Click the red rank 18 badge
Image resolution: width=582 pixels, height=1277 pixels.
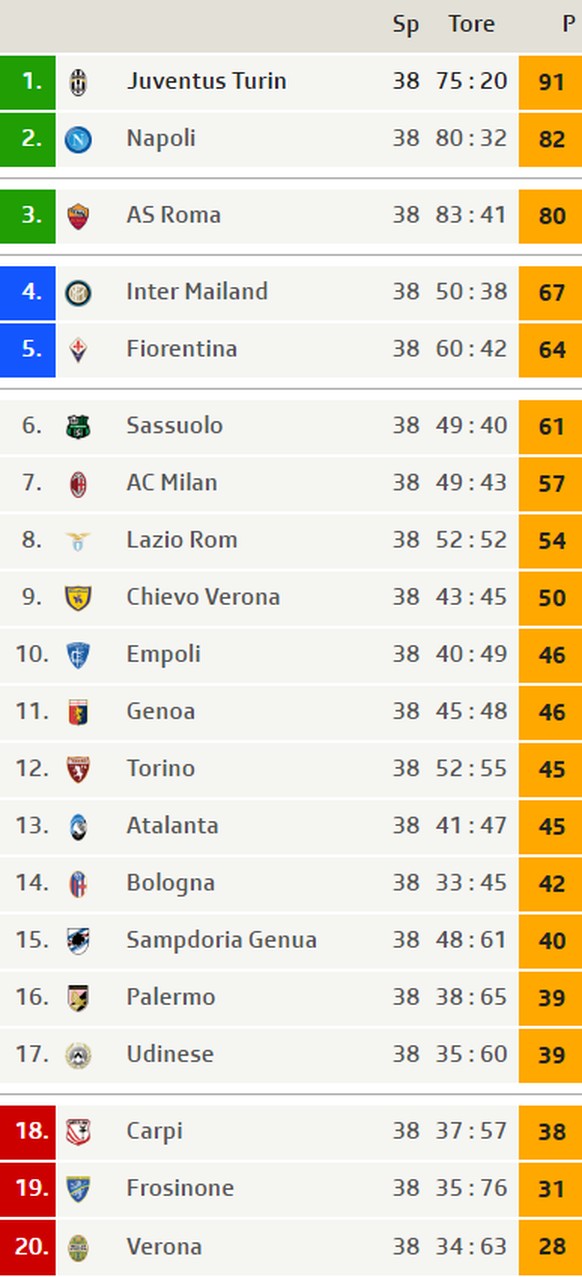28,1132
